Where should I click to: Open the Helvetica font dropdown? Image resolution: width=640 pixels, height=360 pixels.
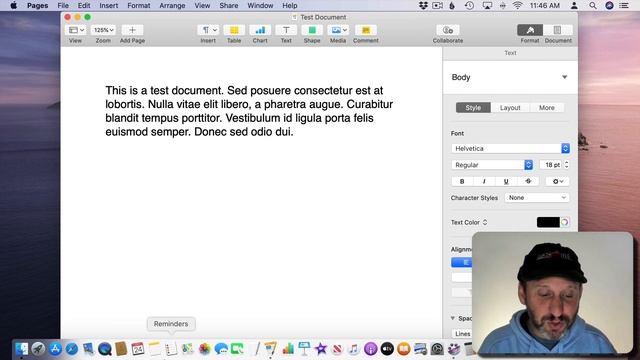[x=510, y=149]
